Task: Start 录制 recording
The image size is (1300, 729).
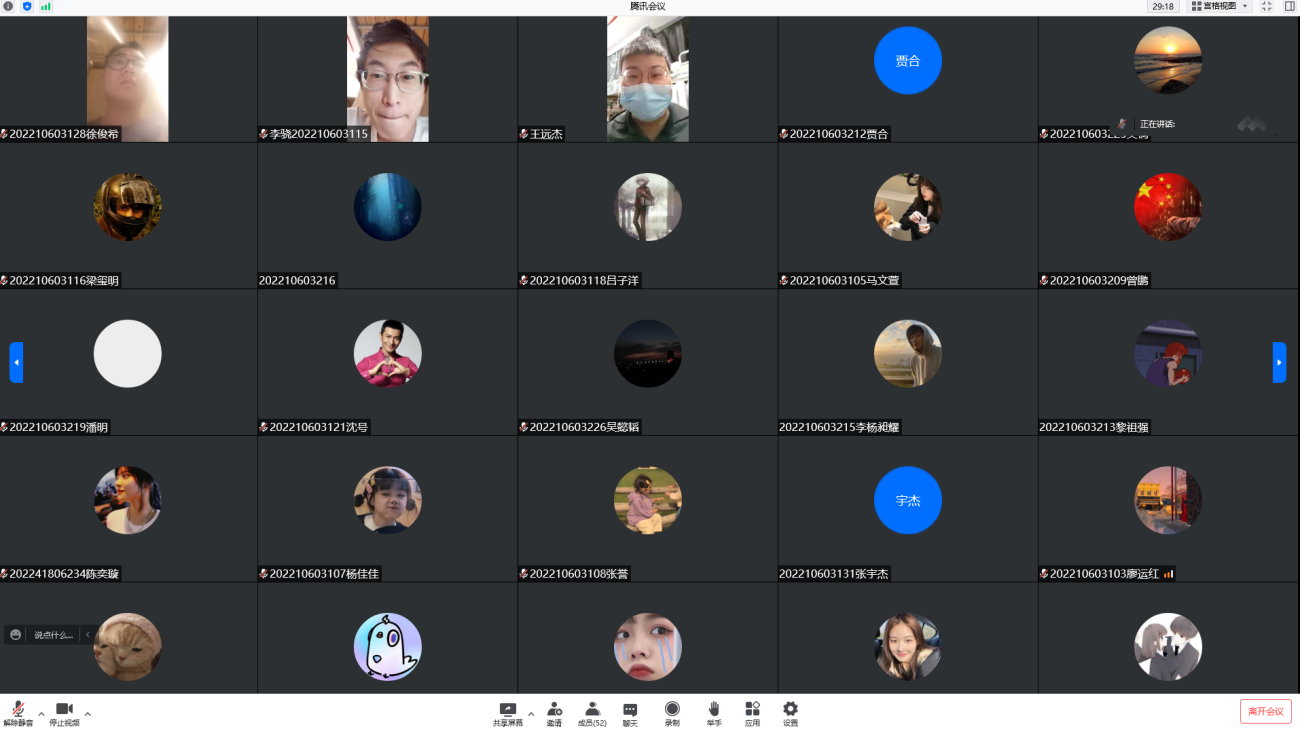Action: [x=672, y=712]
